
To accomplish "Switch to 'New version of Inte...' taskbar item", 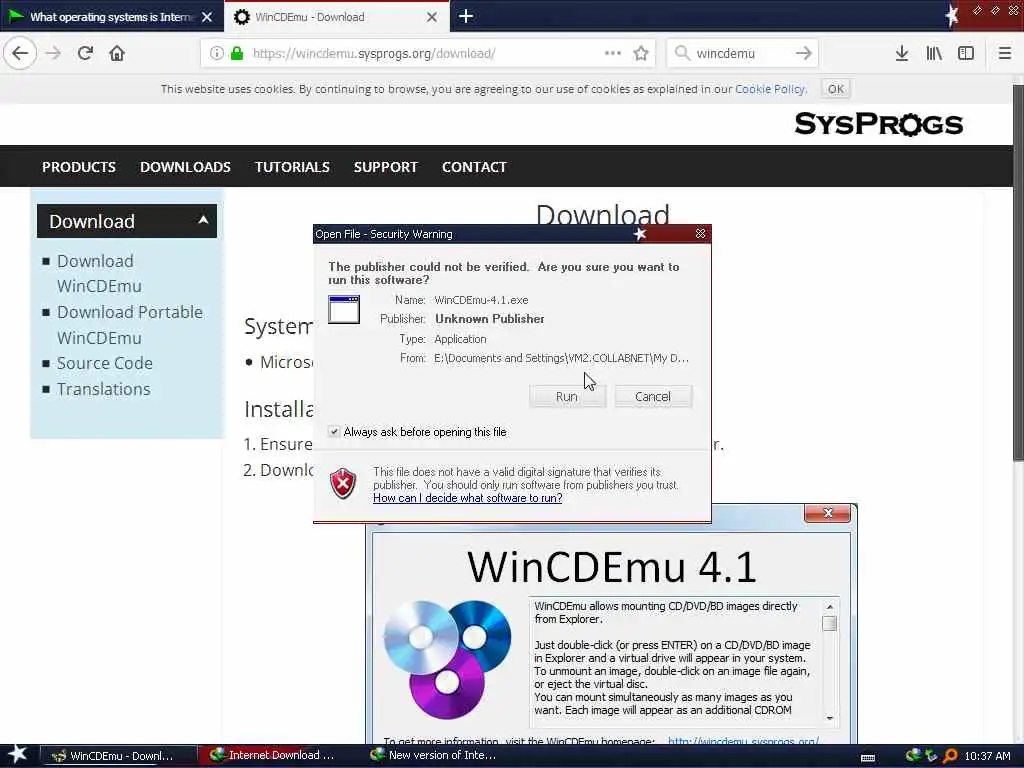I will pyautogui.click(x=434, y=755).
